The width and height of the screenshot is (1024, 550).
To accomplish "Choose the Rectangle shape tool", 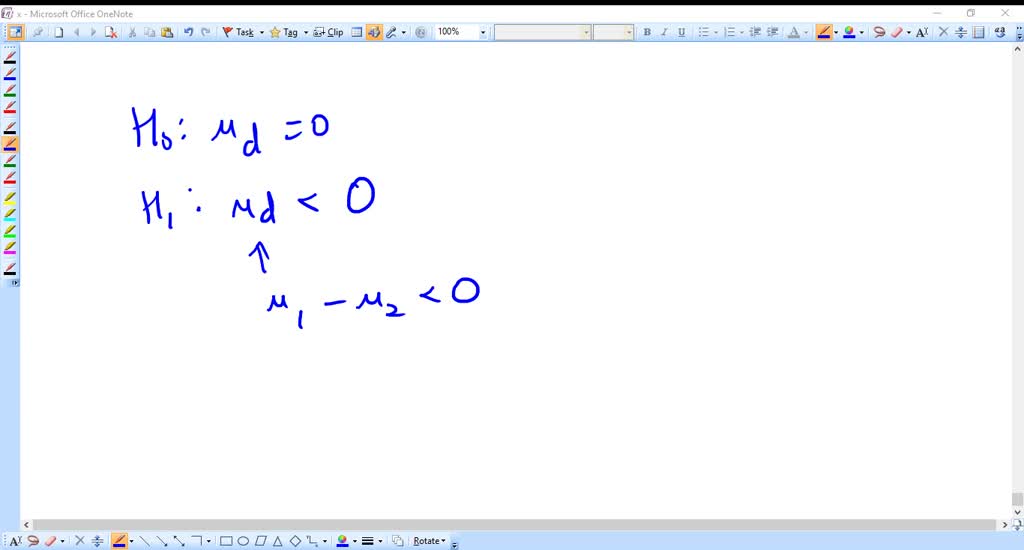I will coord(226,541).
